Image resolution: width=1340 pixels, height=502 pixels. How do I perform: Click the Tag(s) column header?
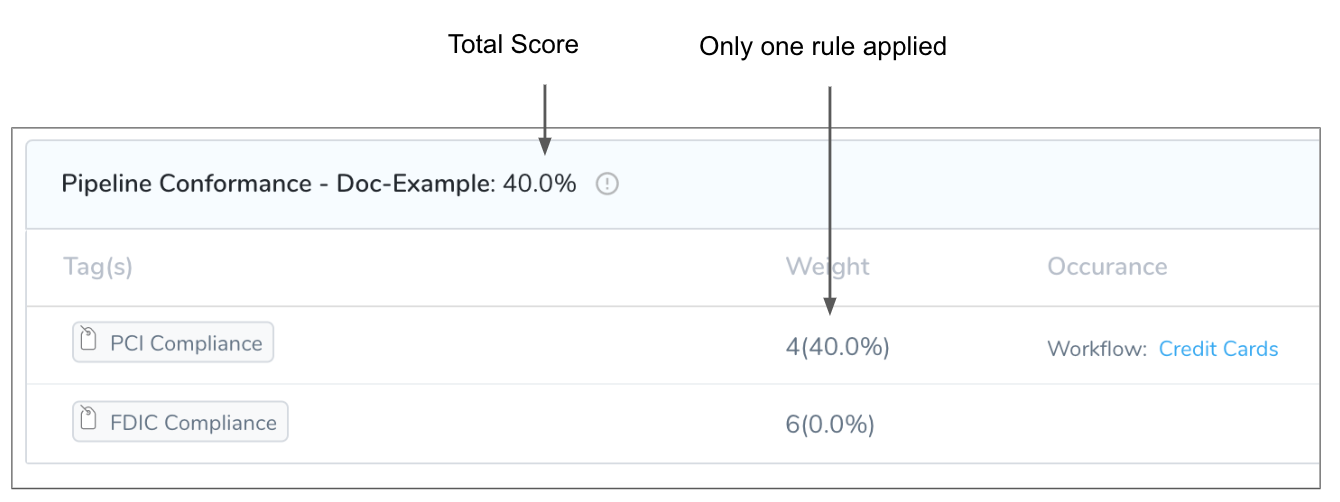click(x=98, y=267)
